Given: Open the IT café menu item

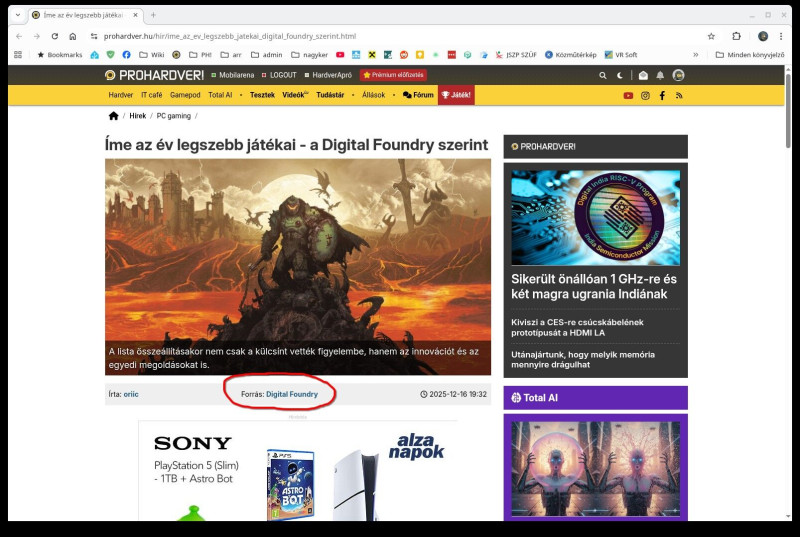Looking at the screenshot, I should 152,95.
